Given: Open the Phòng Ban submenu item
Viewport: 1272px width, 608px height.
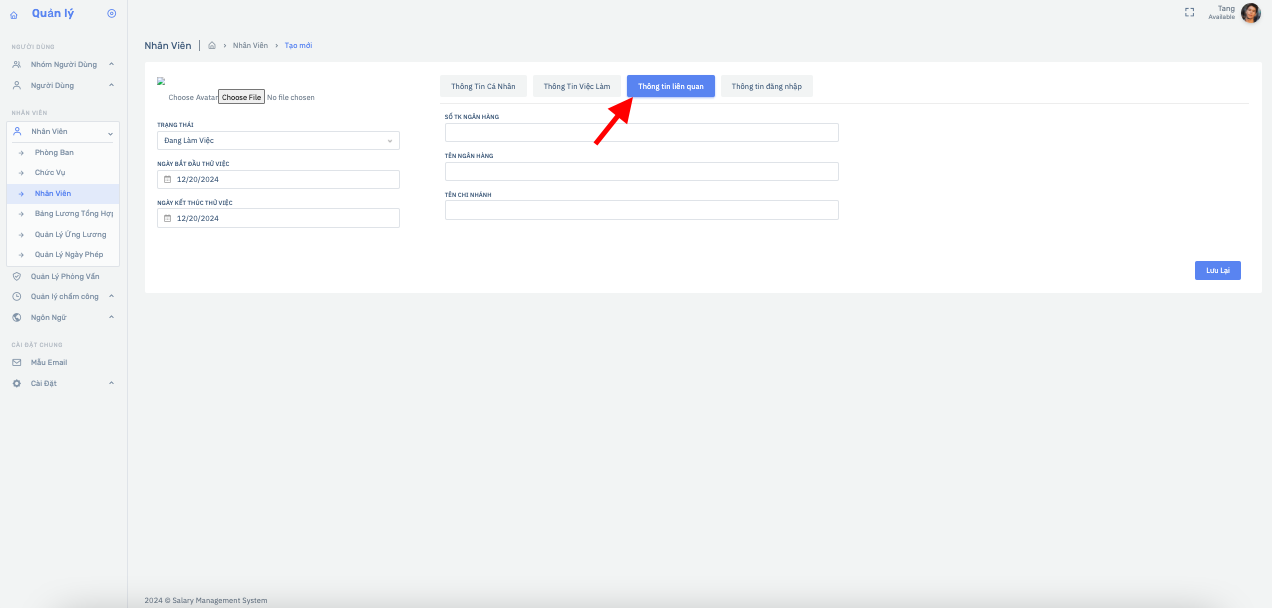Looking at the screenshot, I should [x=54, y=152].
